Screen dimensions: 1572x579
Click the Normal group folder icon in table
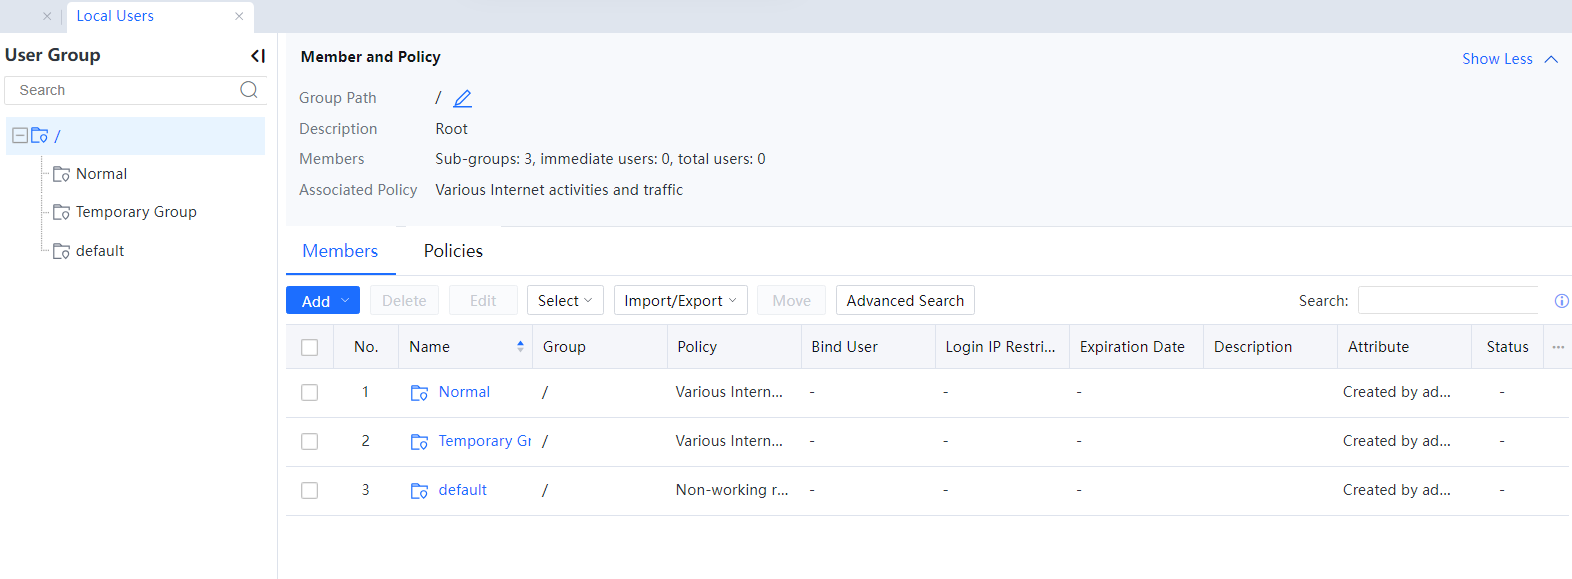click(x=420, y=393)
